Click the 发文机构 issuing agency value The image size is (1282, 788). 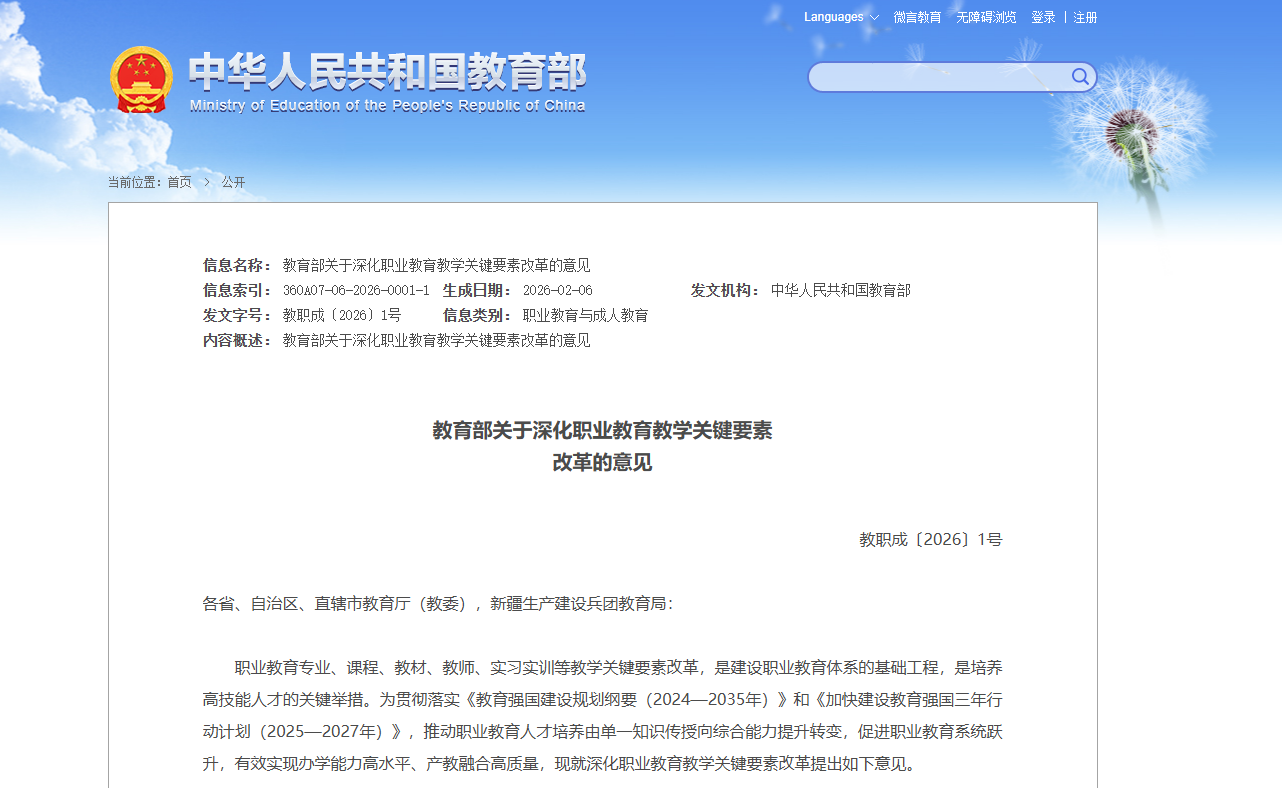(x=840, y=291)
